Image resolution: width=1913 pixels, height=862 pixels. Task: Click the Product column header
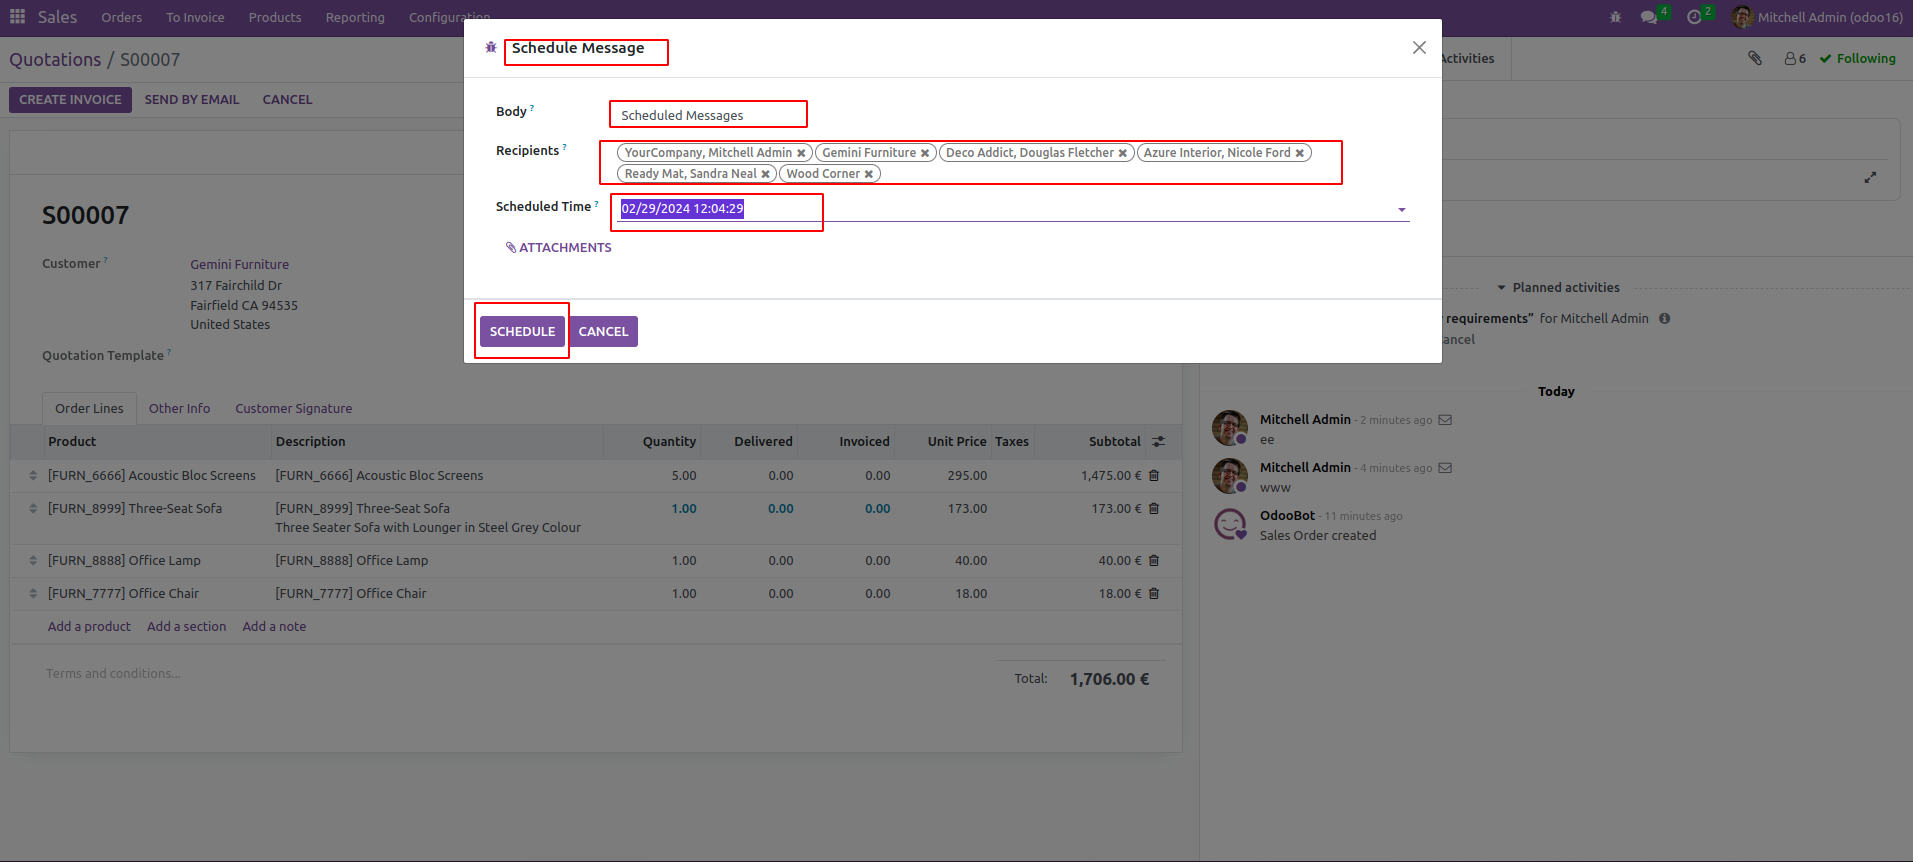click(x=72, y=442)
